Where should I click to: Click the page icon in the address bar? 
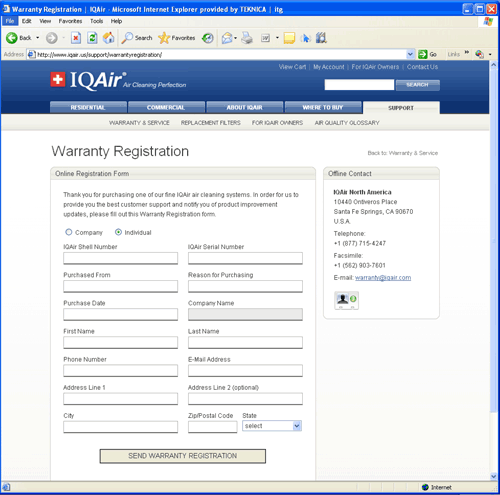pyautogui.click(x=32, y=54)
